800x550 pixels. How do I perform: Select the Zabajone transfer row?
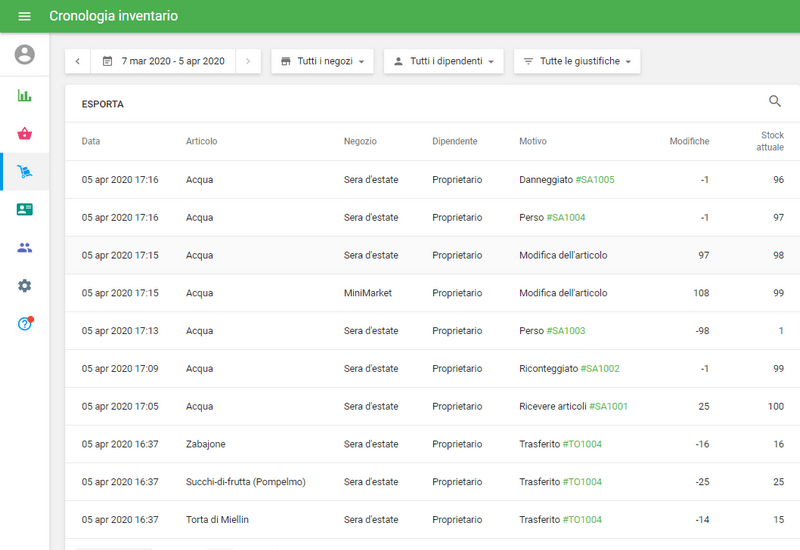tap(400, 444)
